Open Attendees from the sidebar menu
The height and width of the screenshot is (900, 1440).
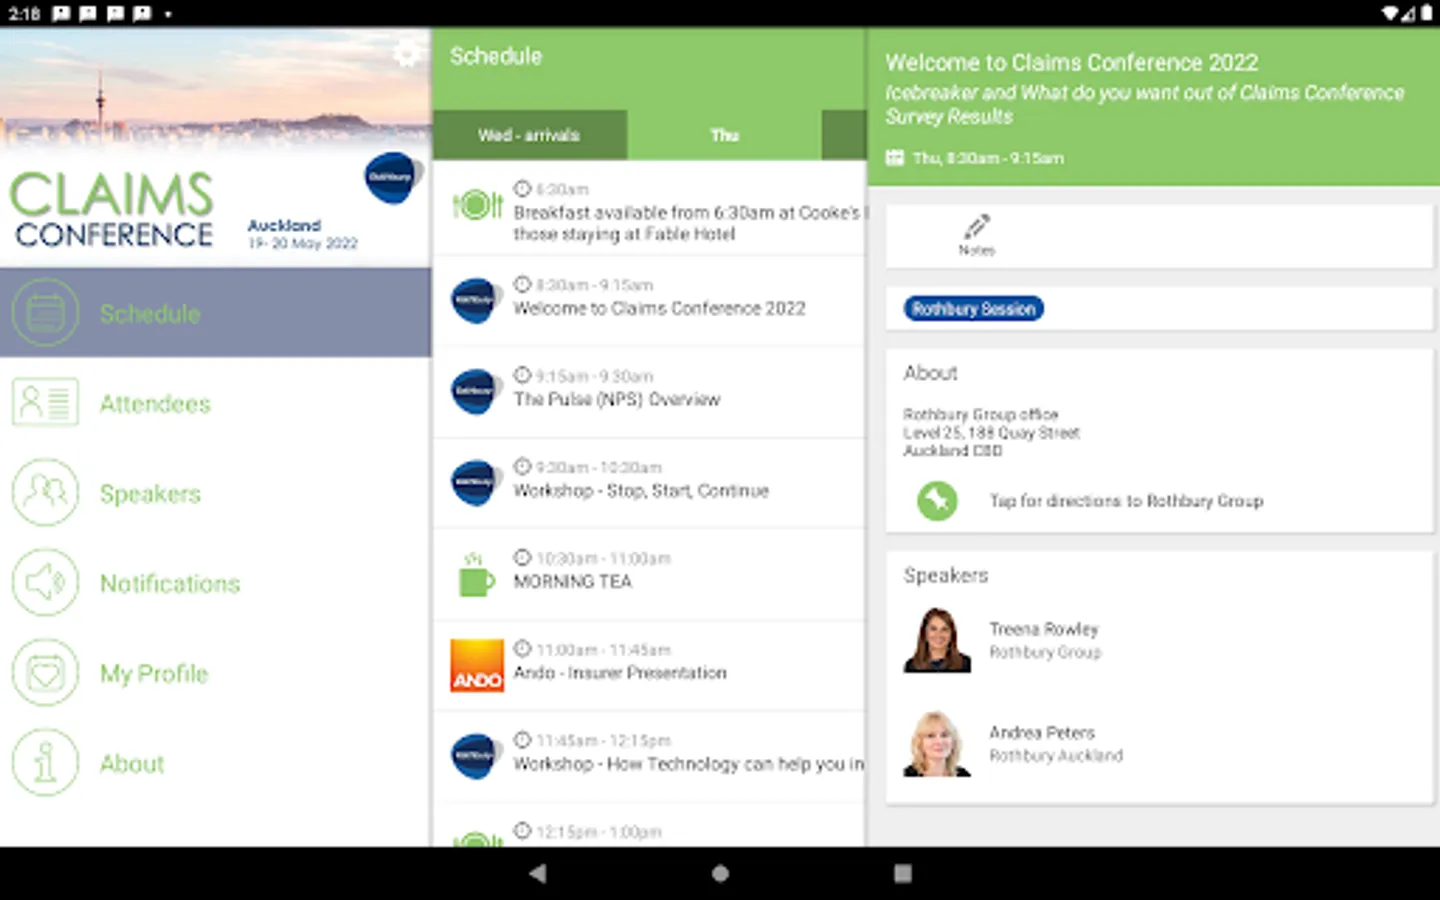(x=215, y=403)
